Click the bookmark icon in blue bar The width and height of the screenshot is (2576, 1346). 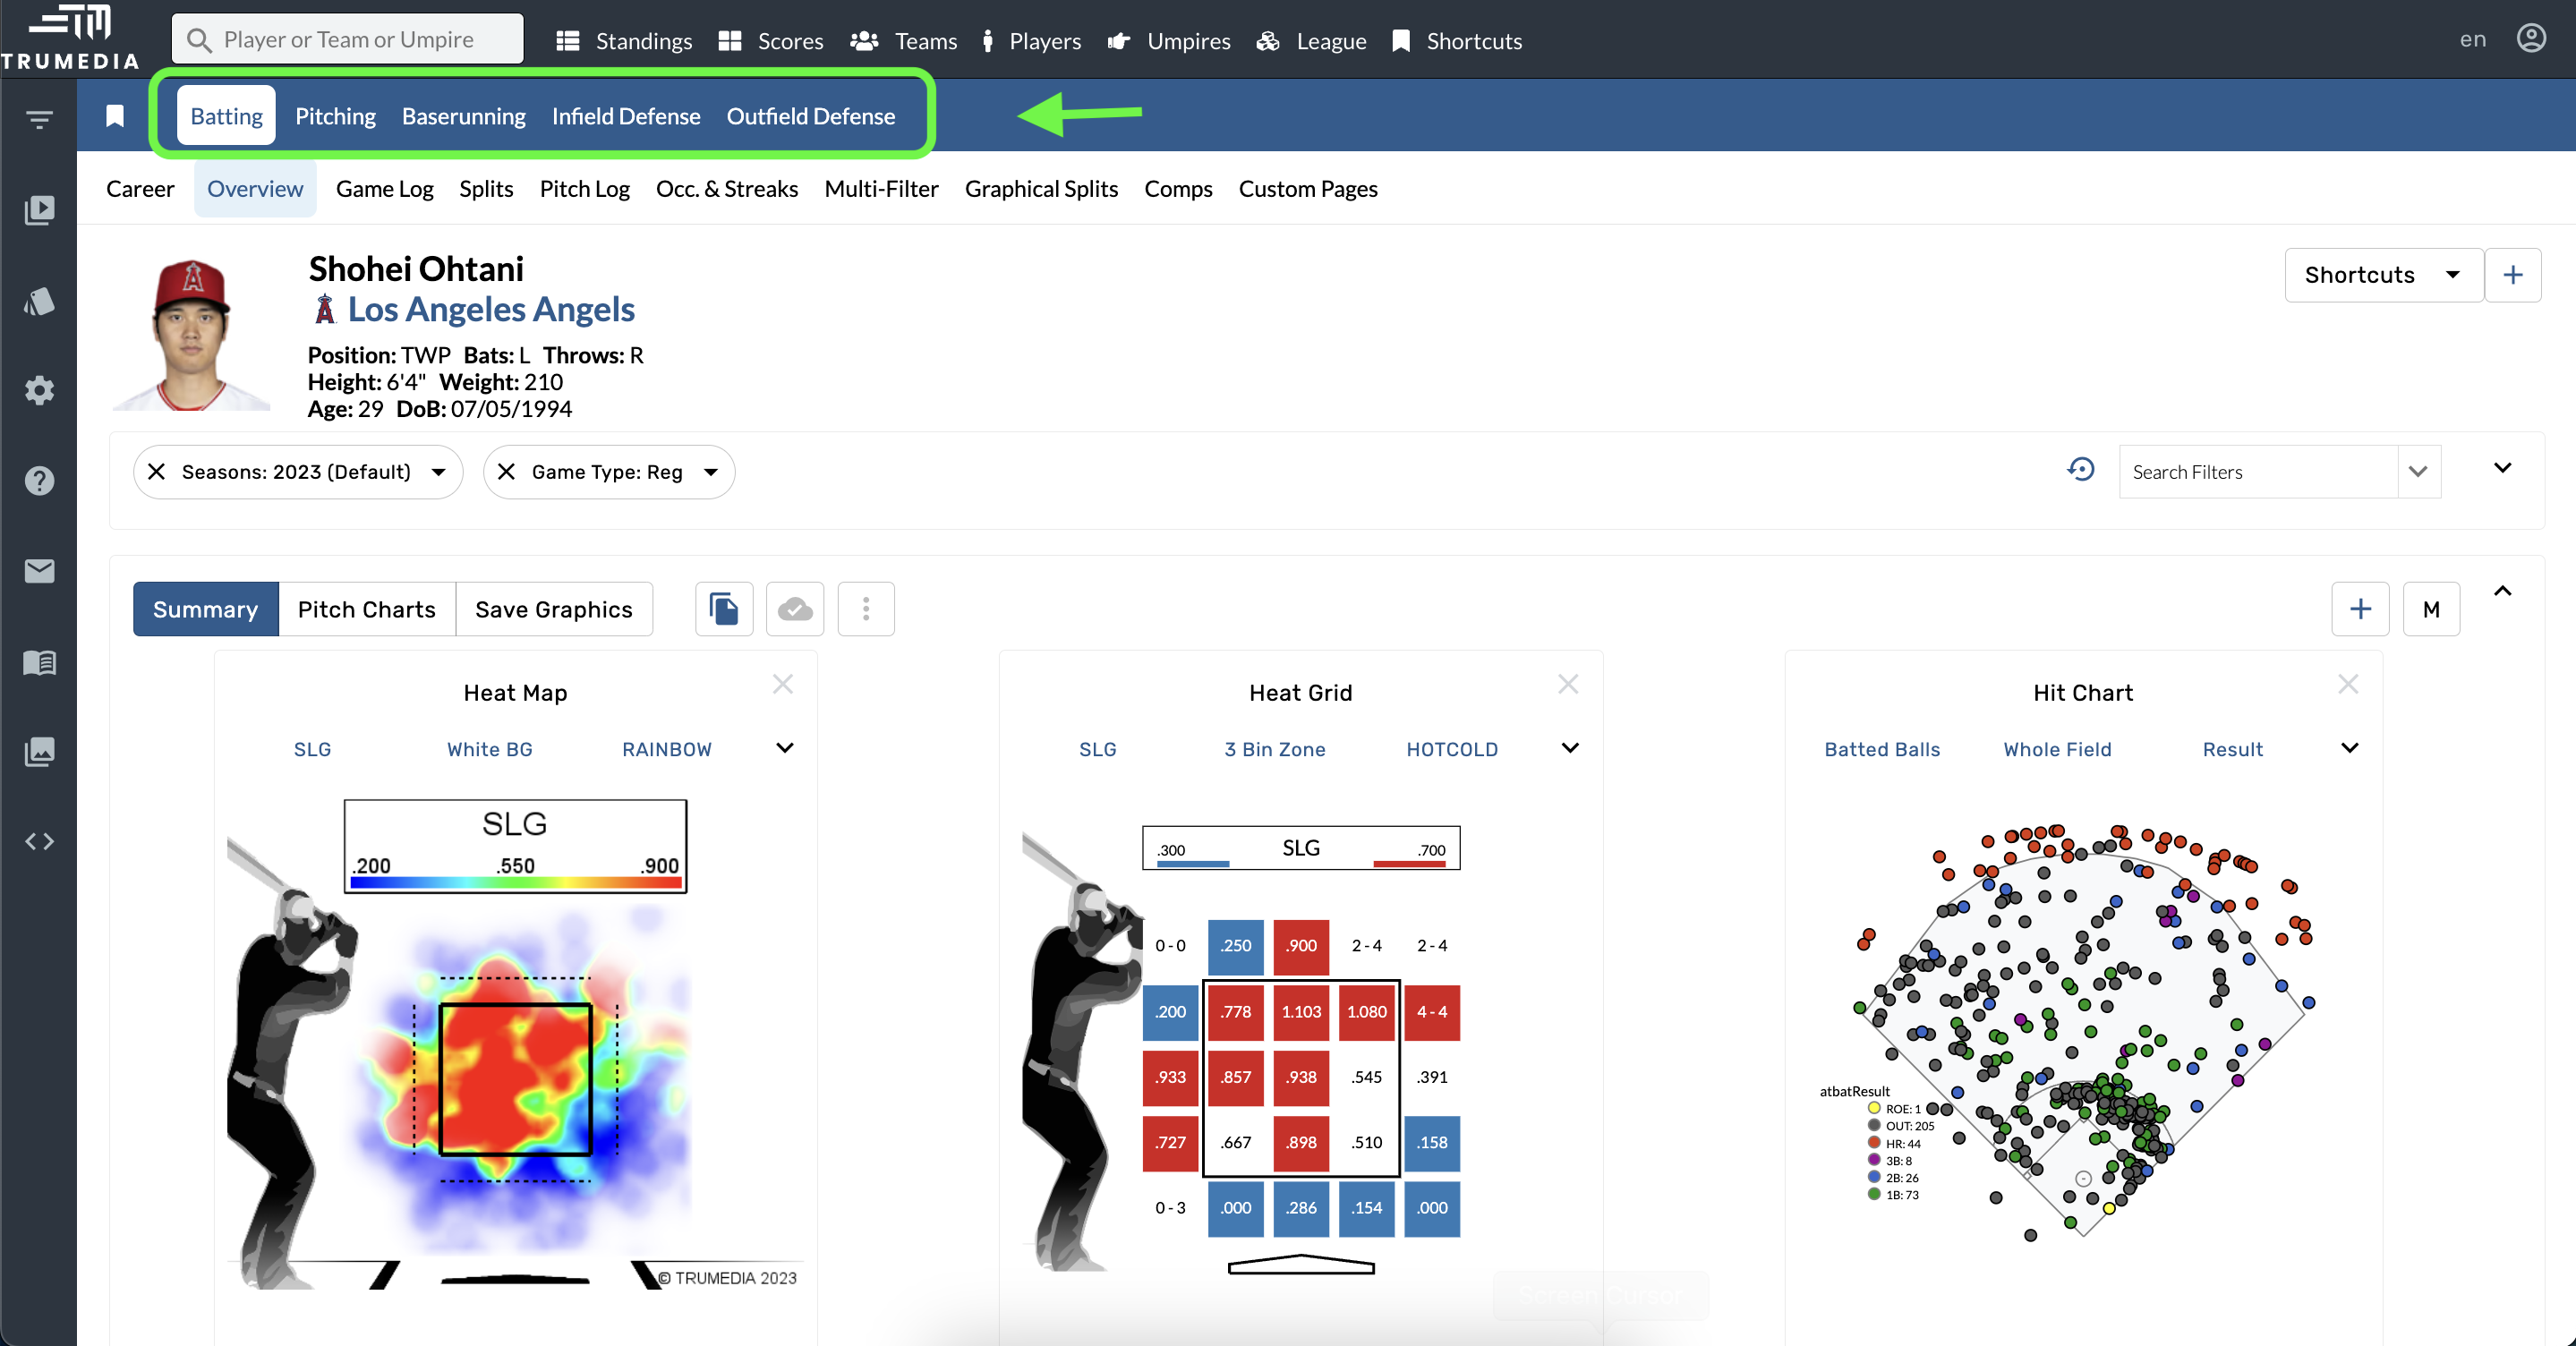[115, 116]
